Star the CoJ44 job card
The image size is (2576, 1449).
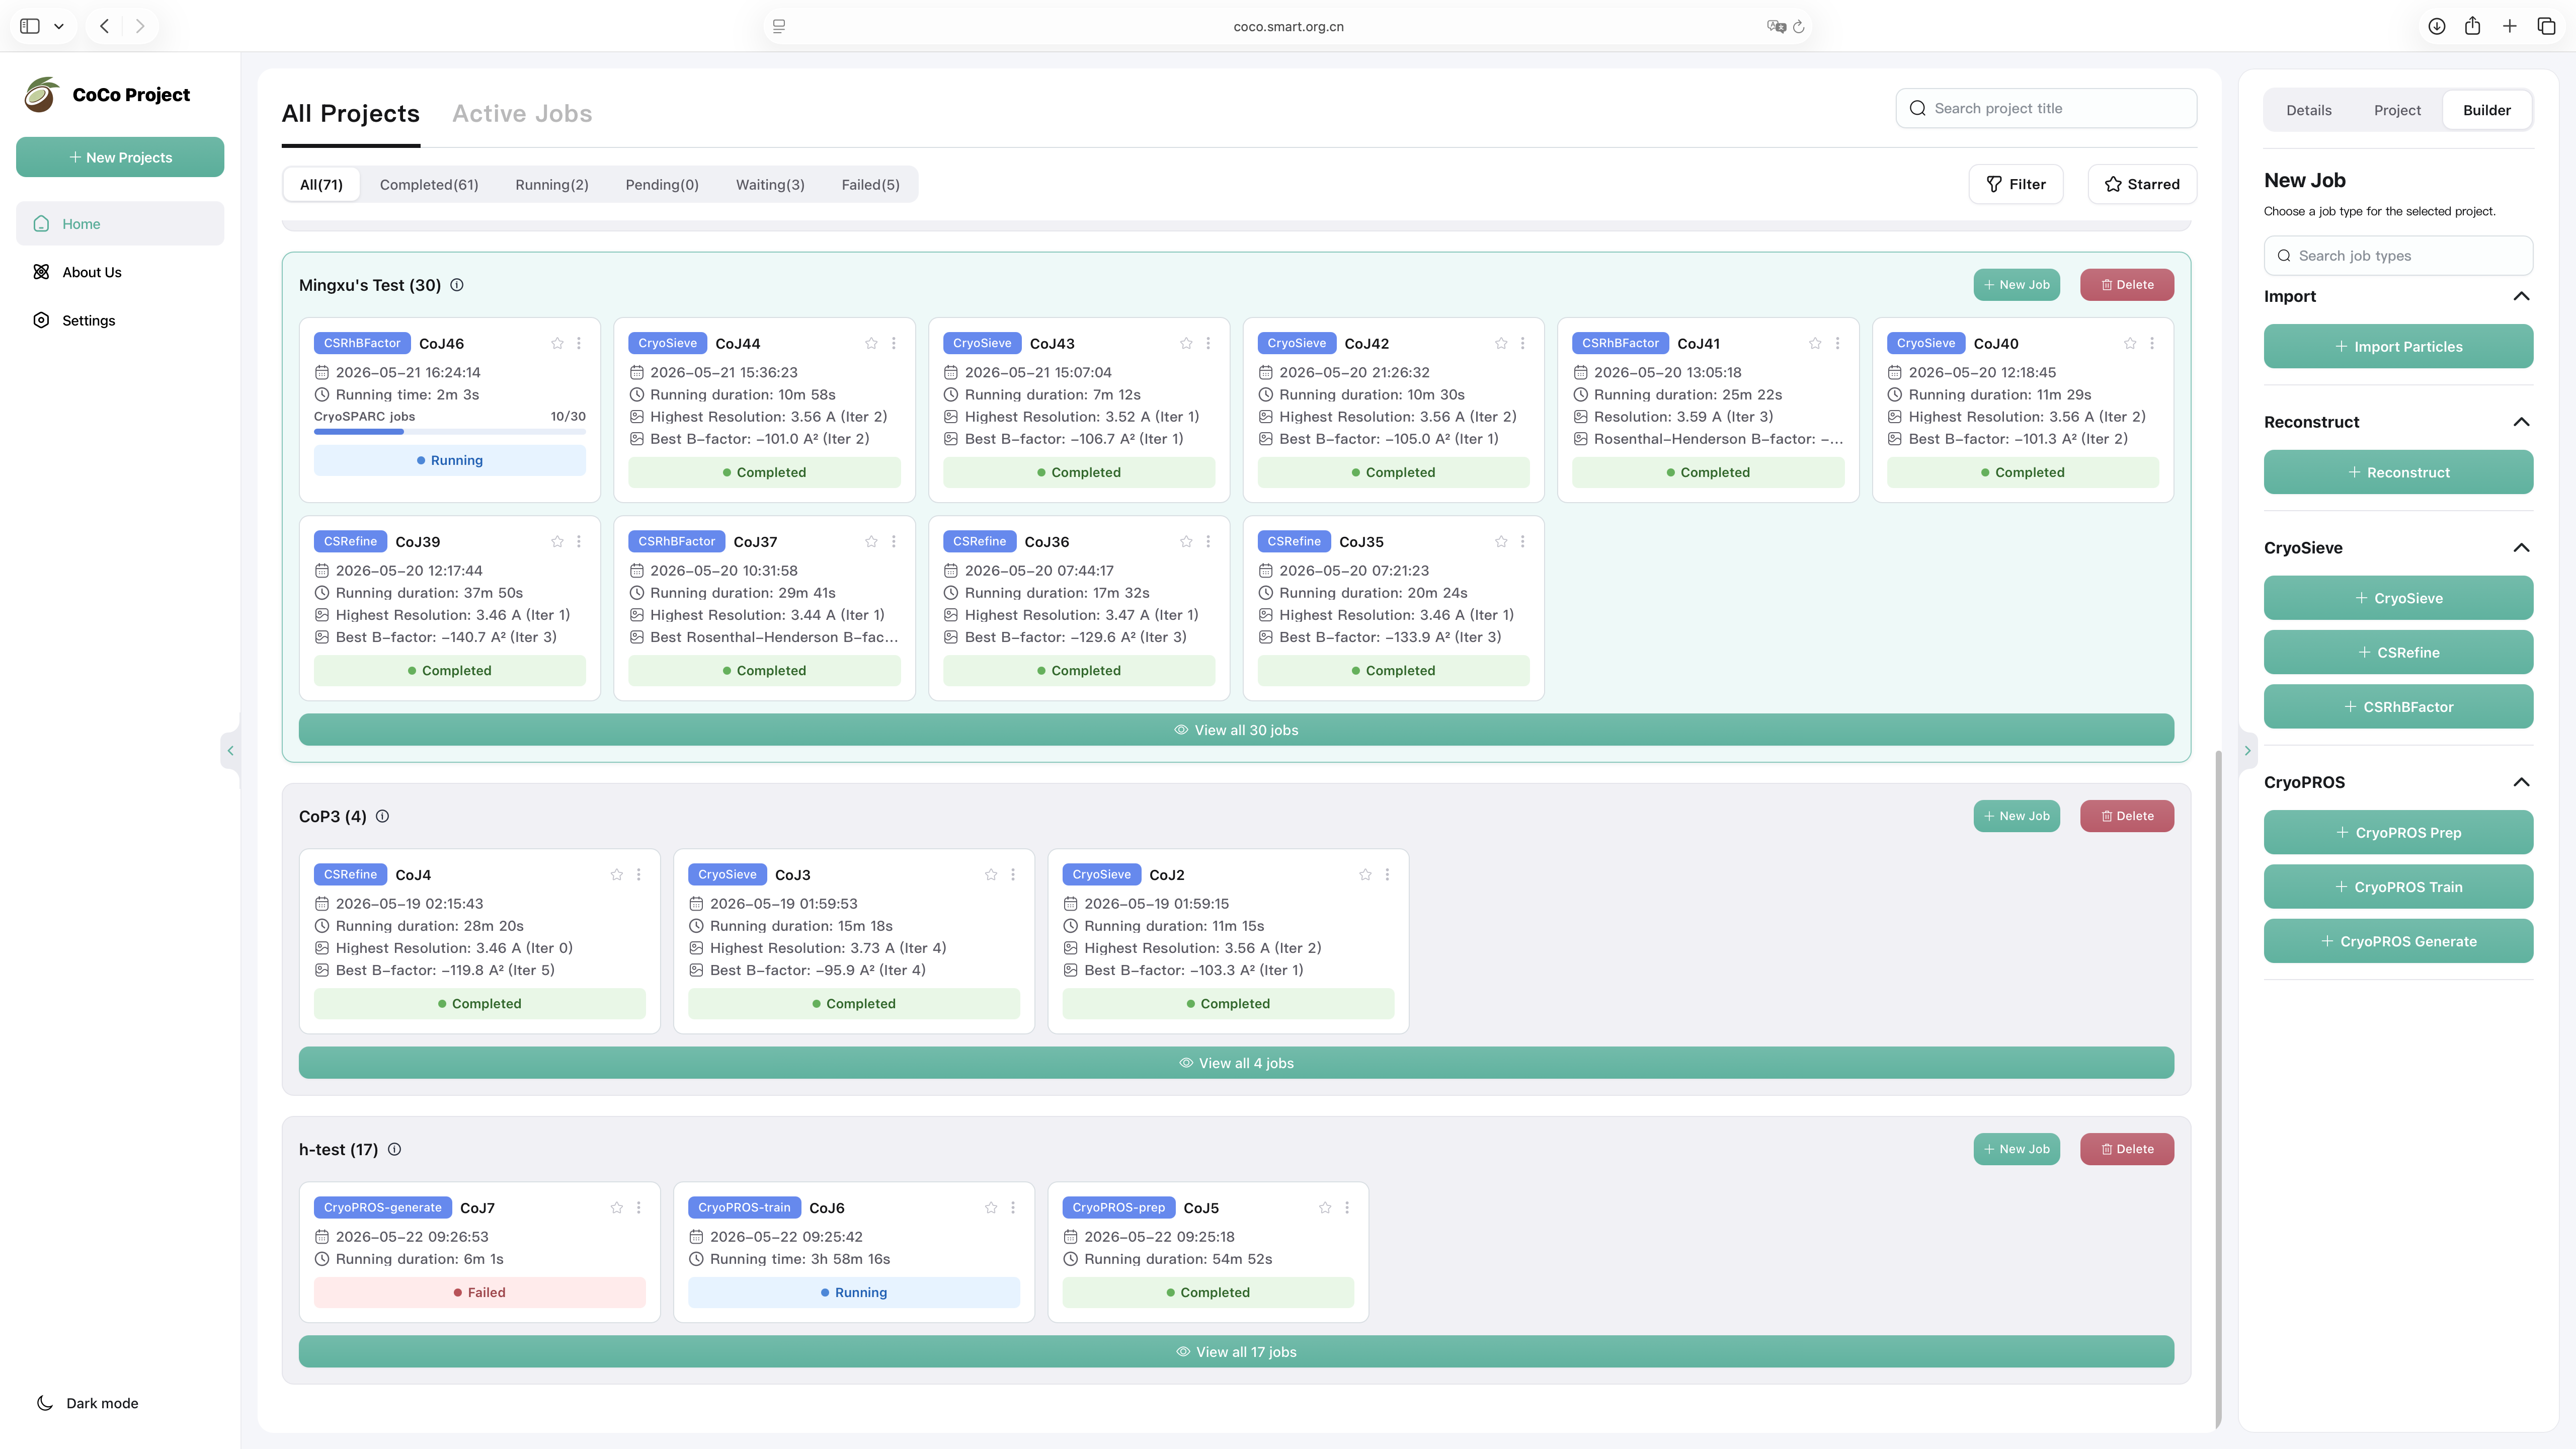871,343
